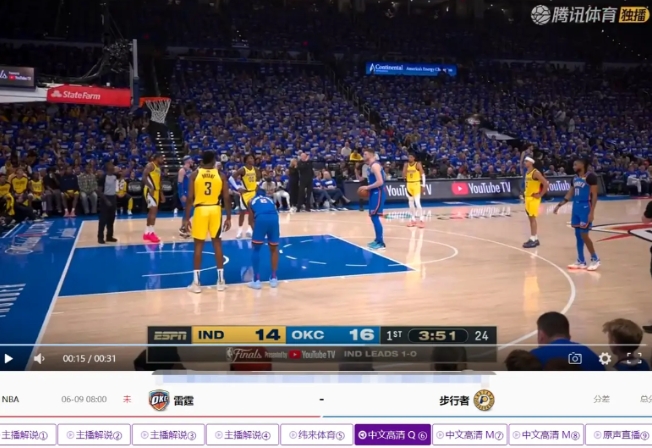
Task: Click the 00:15 / 00:31 time display
Action: (x=89, y=359)
